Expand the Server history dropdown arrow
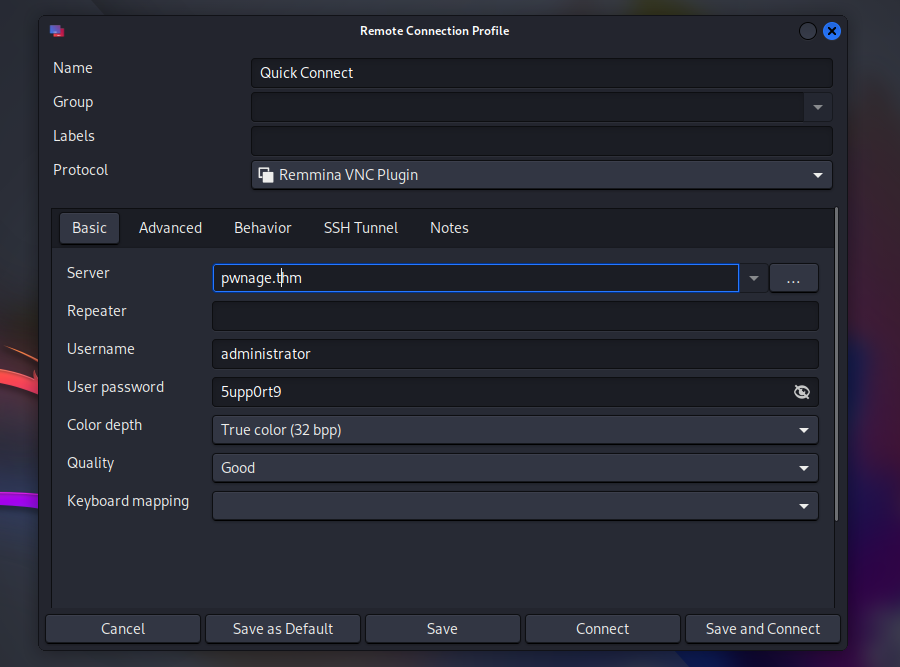900x667 pixels. click(x=753, y=278)
